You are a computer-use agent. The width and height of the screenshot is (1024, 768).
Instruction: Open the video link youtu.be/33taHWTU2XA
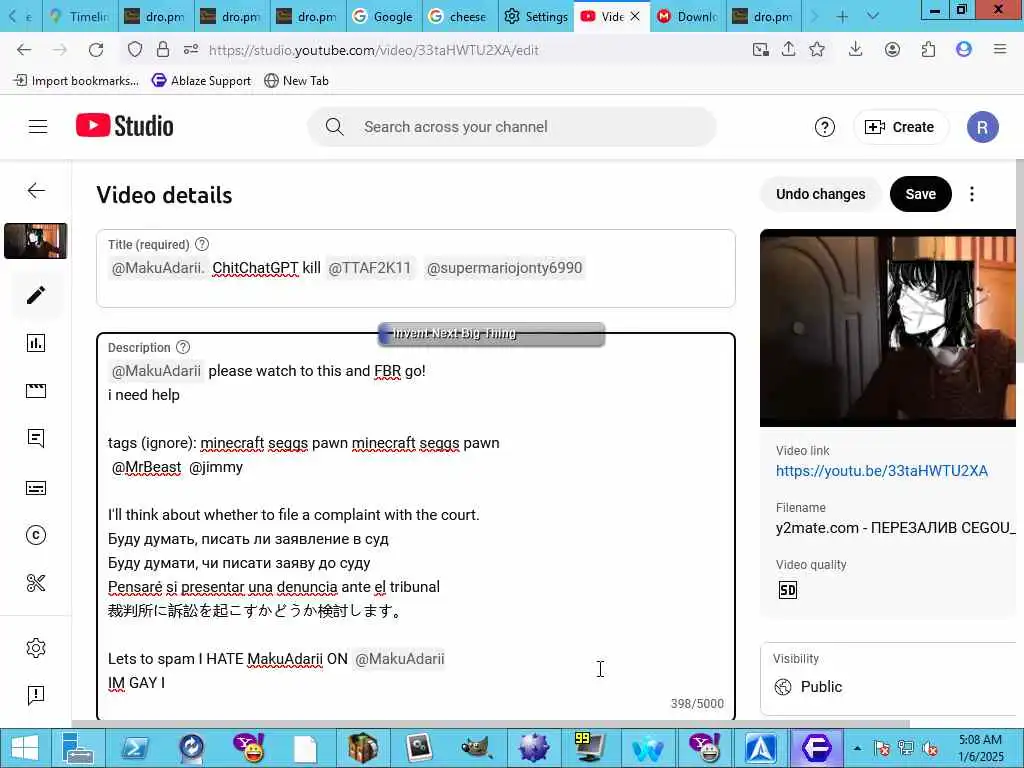(x=882, y=471)
